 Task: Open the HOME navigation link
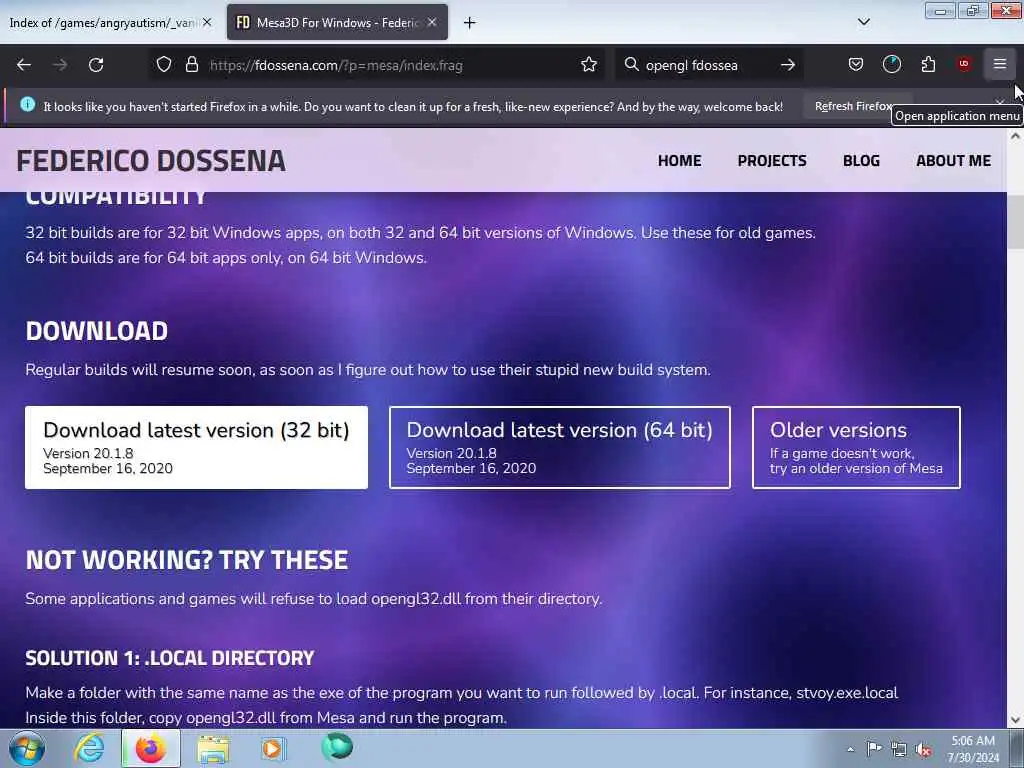(x=679, y=161)
